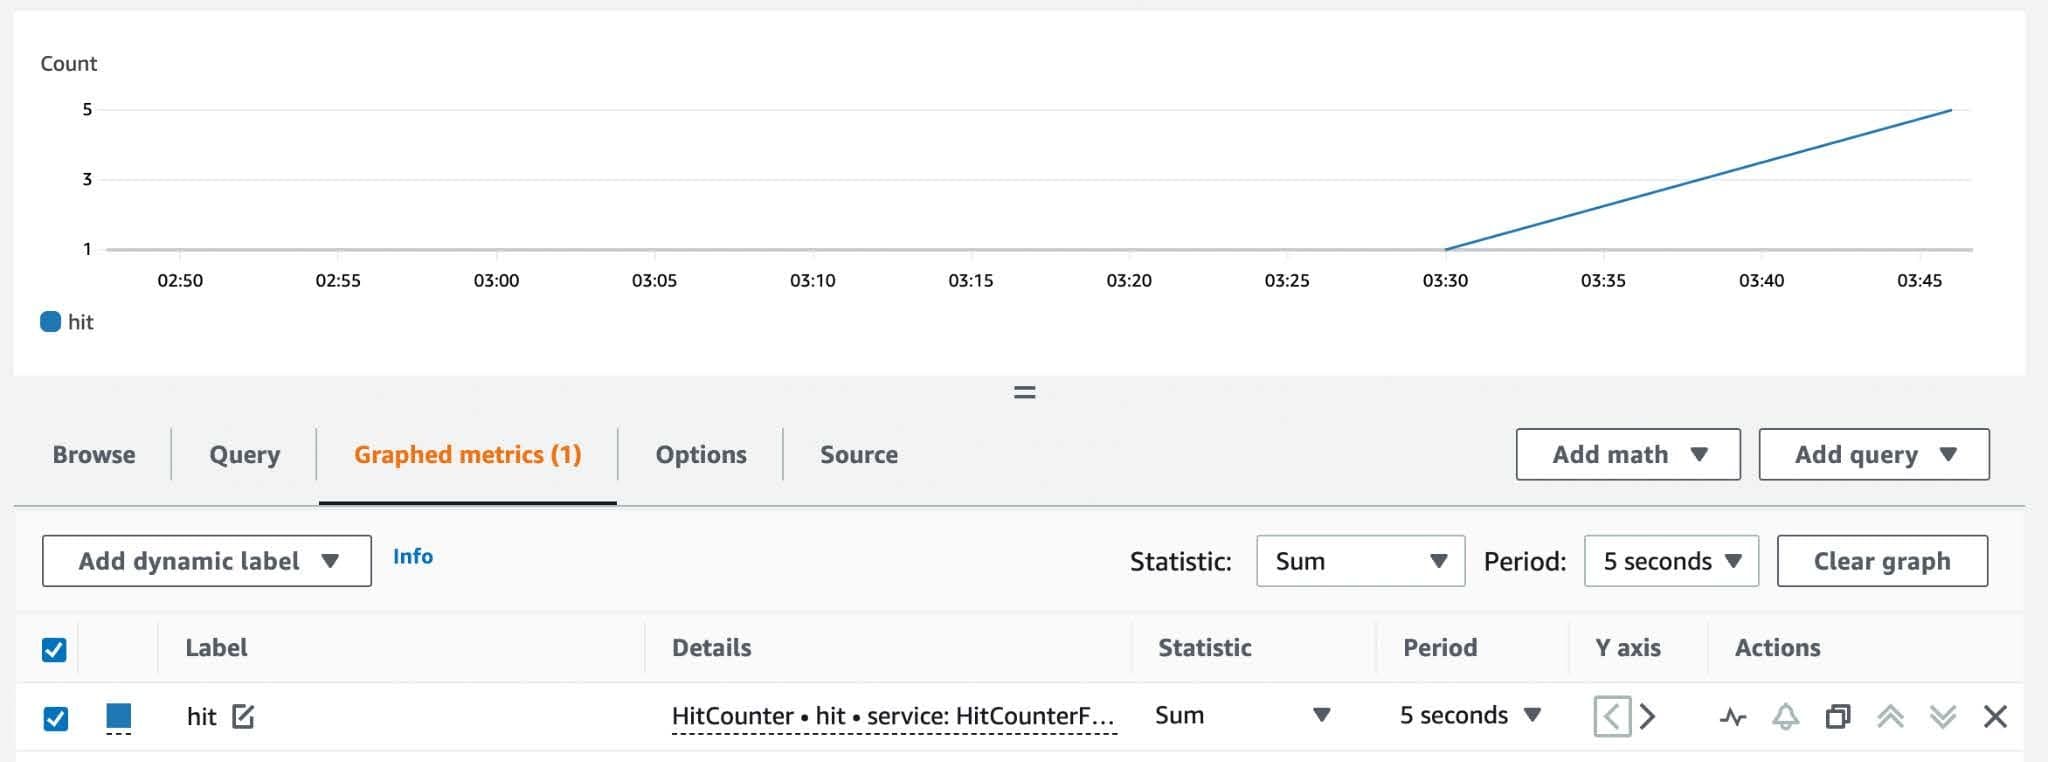Open the Source tab

(x=858, y=455)
